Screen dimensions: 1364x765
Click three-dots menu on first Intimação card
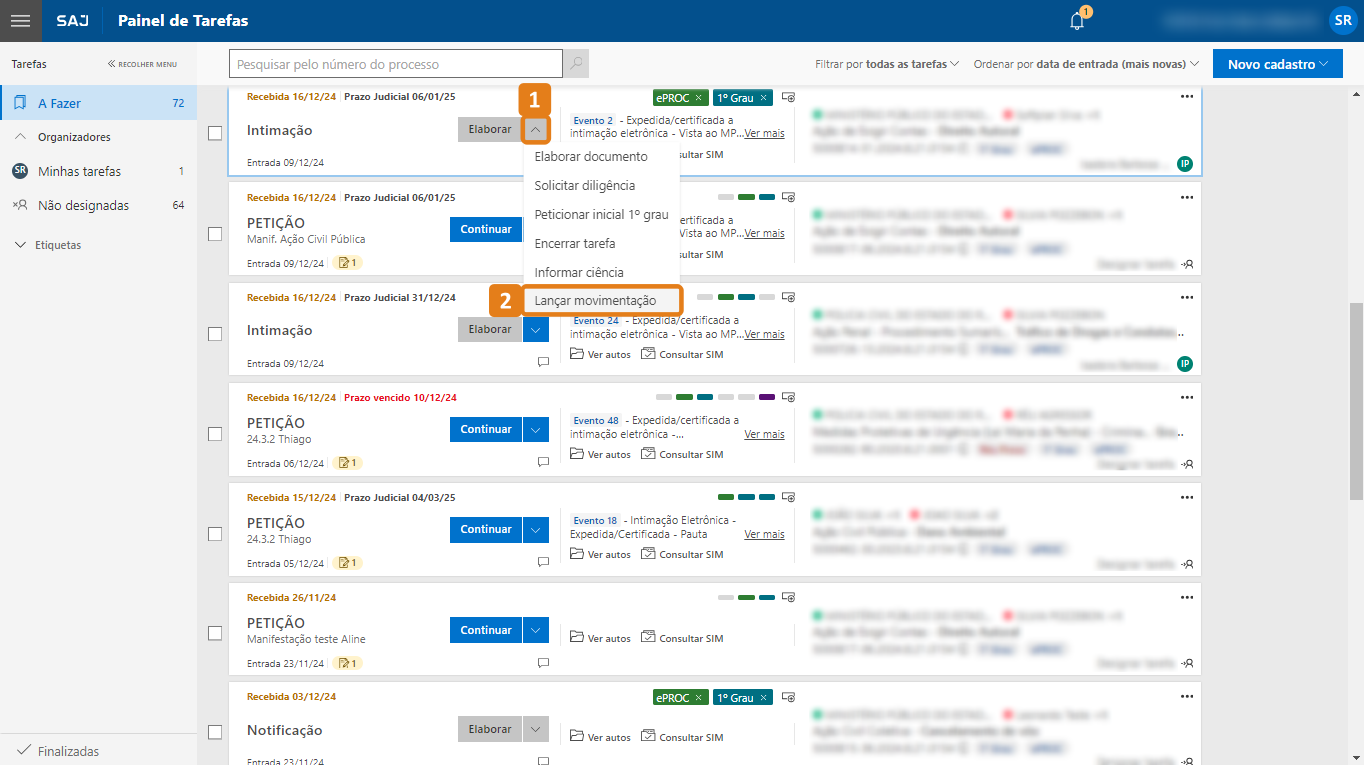pyautogui.click(x=1186, y=97)
